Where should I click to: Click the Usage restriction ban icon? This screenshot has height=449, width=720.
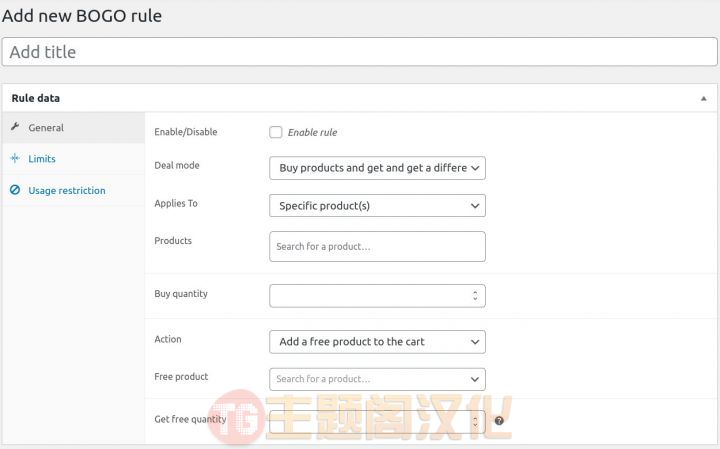click(15, 190)
